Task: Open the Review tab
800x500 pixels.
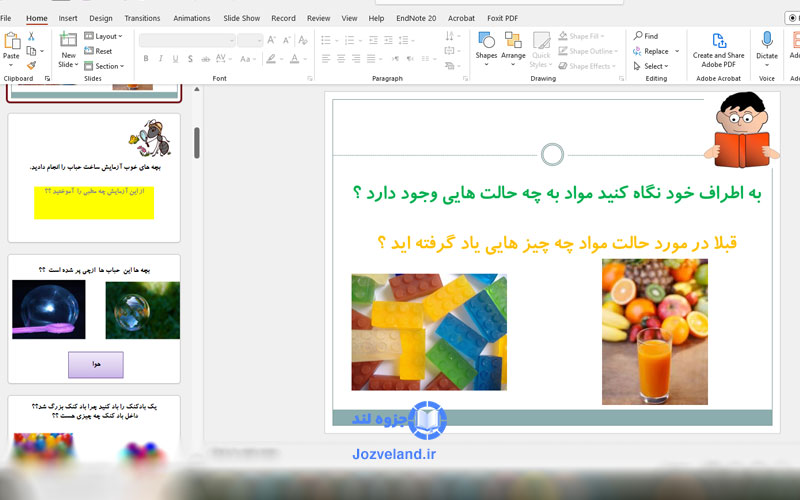Action: [318, 18]
